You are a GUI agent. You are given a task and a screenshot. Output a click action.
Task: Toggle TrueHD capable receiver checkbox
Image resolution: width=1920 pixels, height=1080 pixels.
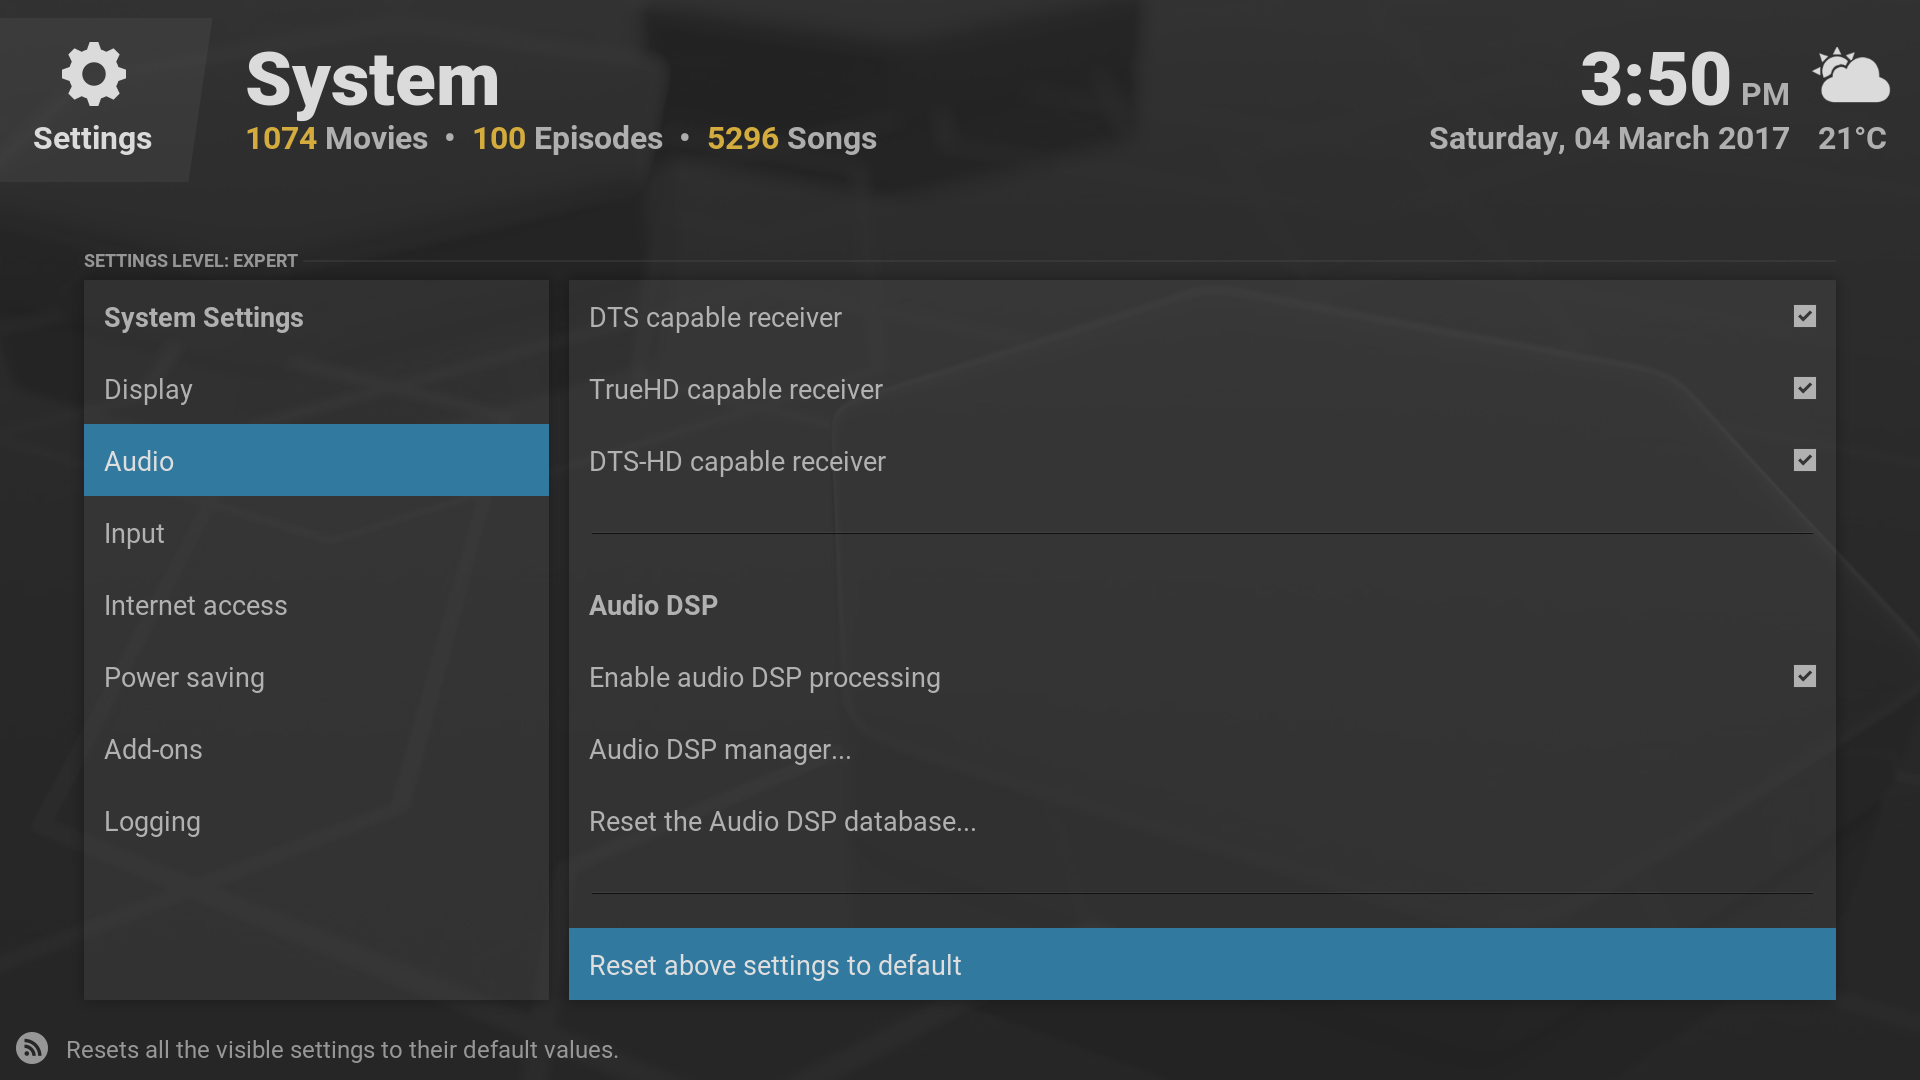point(1804,389)
